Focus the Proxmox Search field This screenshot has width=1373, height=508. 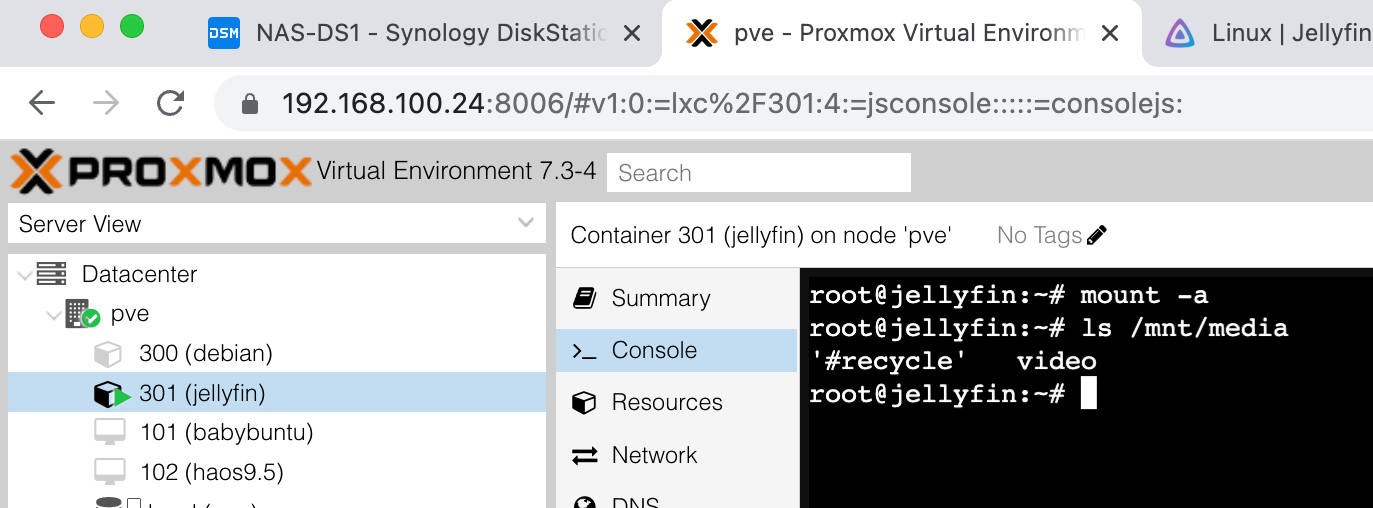coord(759,172)
